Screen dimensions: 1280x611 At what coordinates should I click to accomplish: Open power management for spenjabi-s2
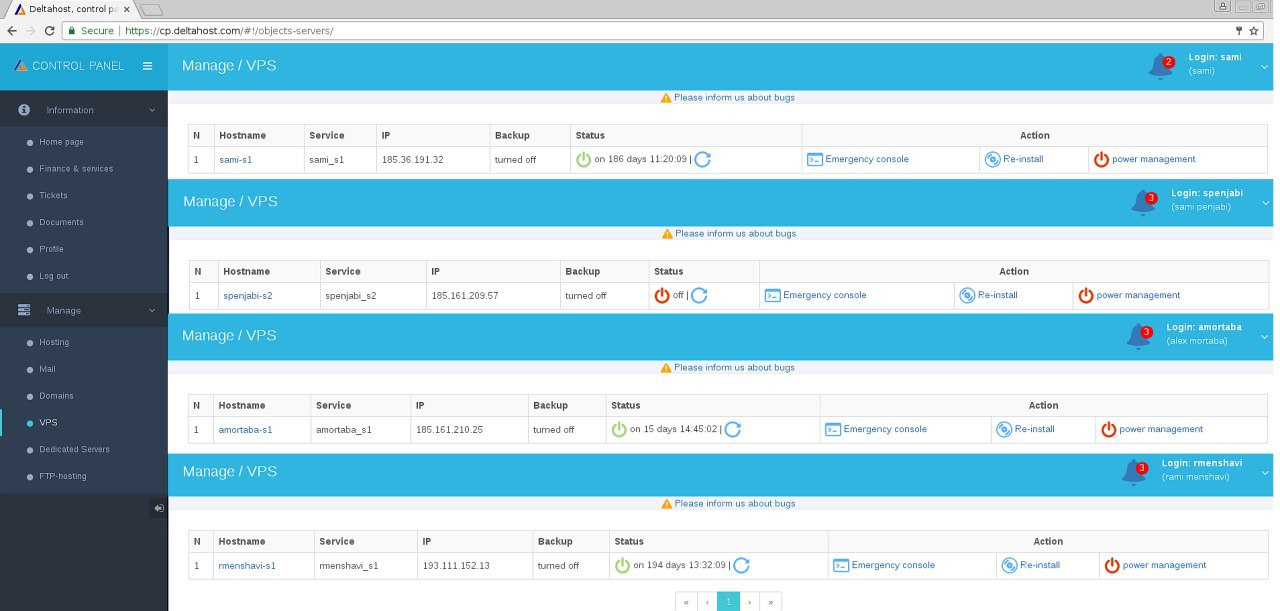1137,295
